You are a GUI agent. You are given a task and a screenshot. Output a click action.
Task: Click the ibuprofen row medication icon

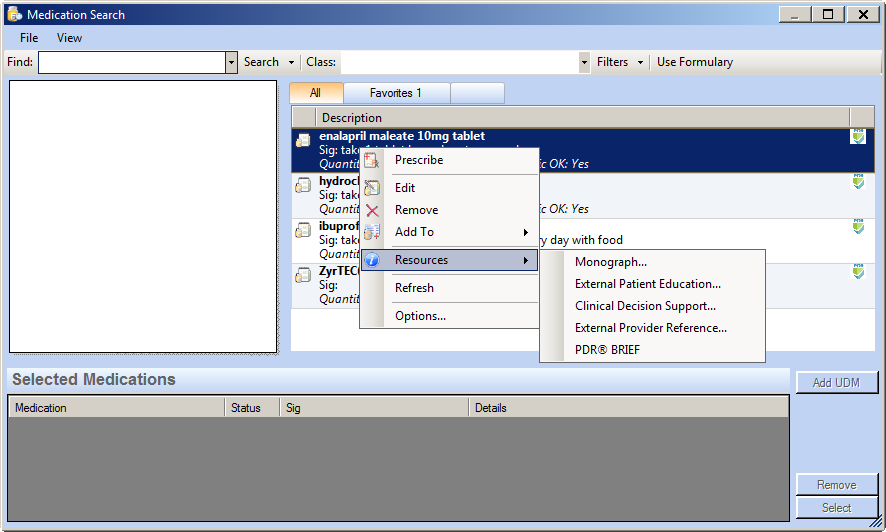pos(303,230)
